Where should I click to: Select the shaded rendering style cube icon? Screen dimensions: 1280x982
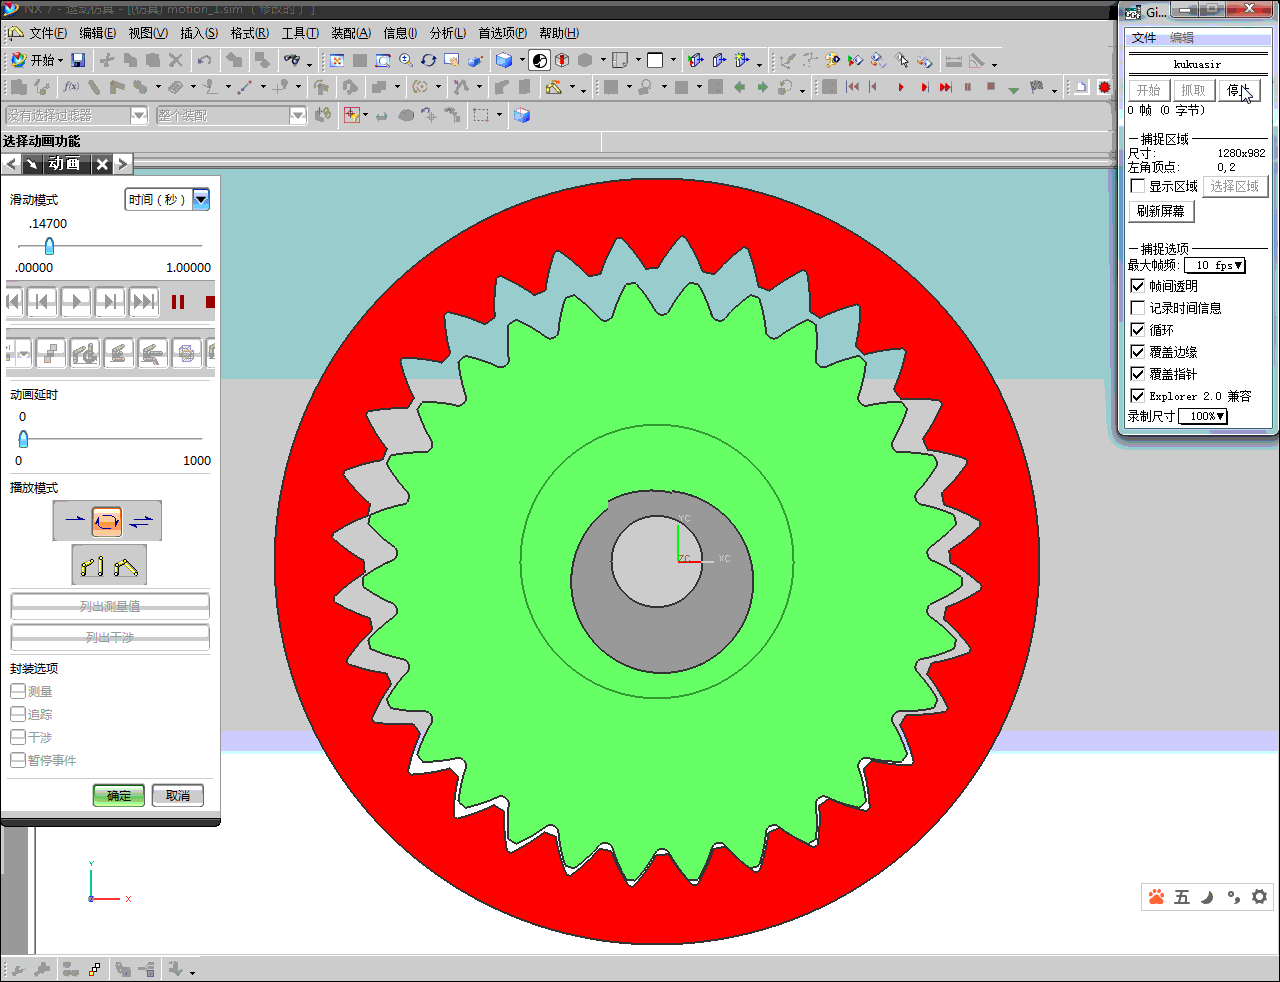click(504, 60)
